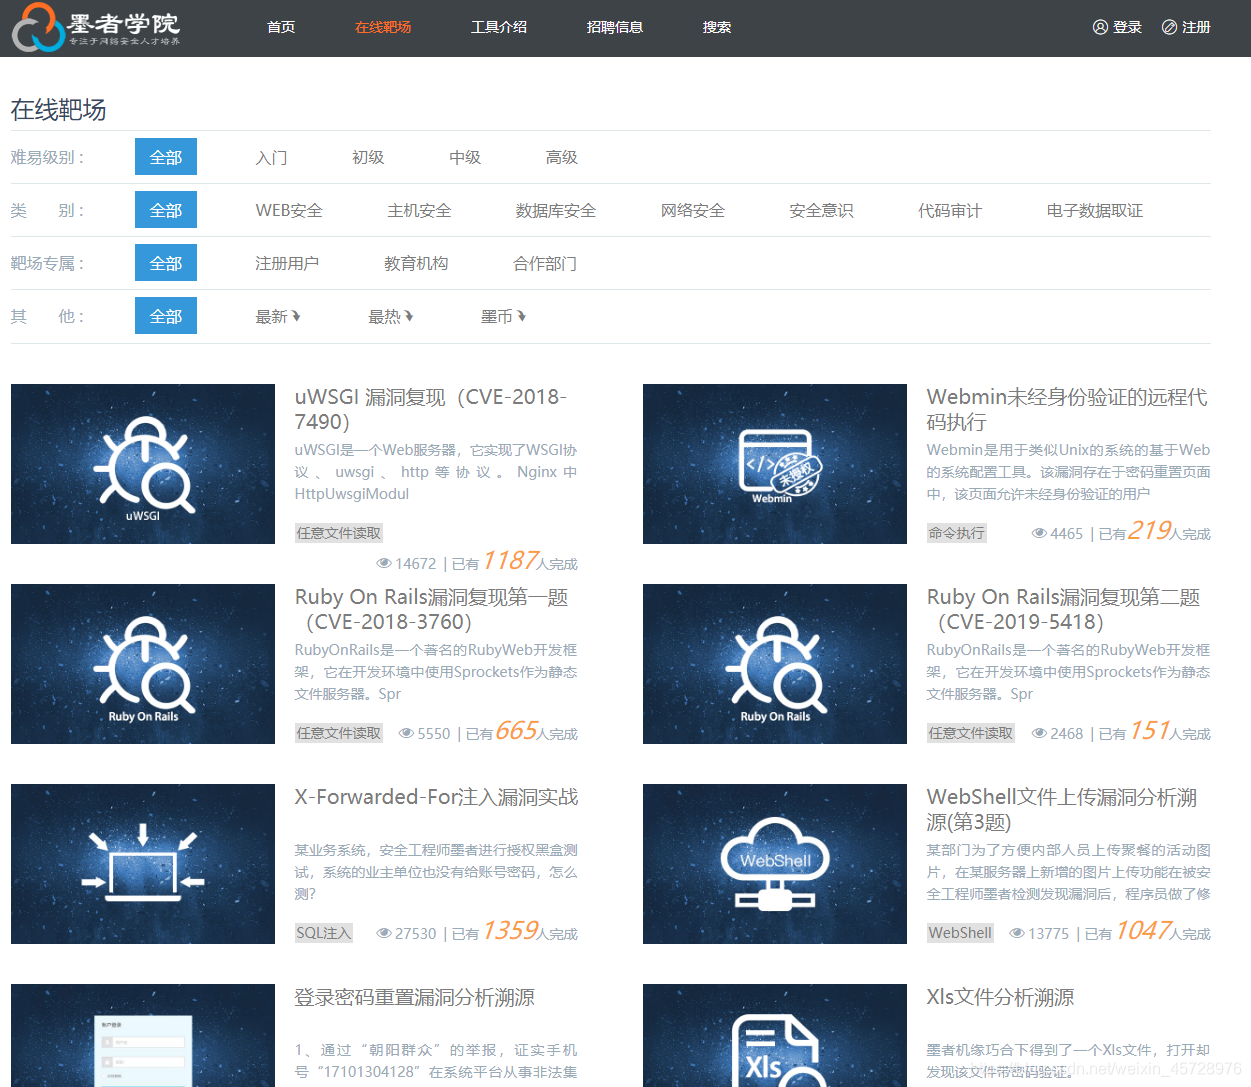Viewport: 1251px width, 1087px height.
Task: Click the eye icon beside 4465 views
Action: pos(1039,534)
